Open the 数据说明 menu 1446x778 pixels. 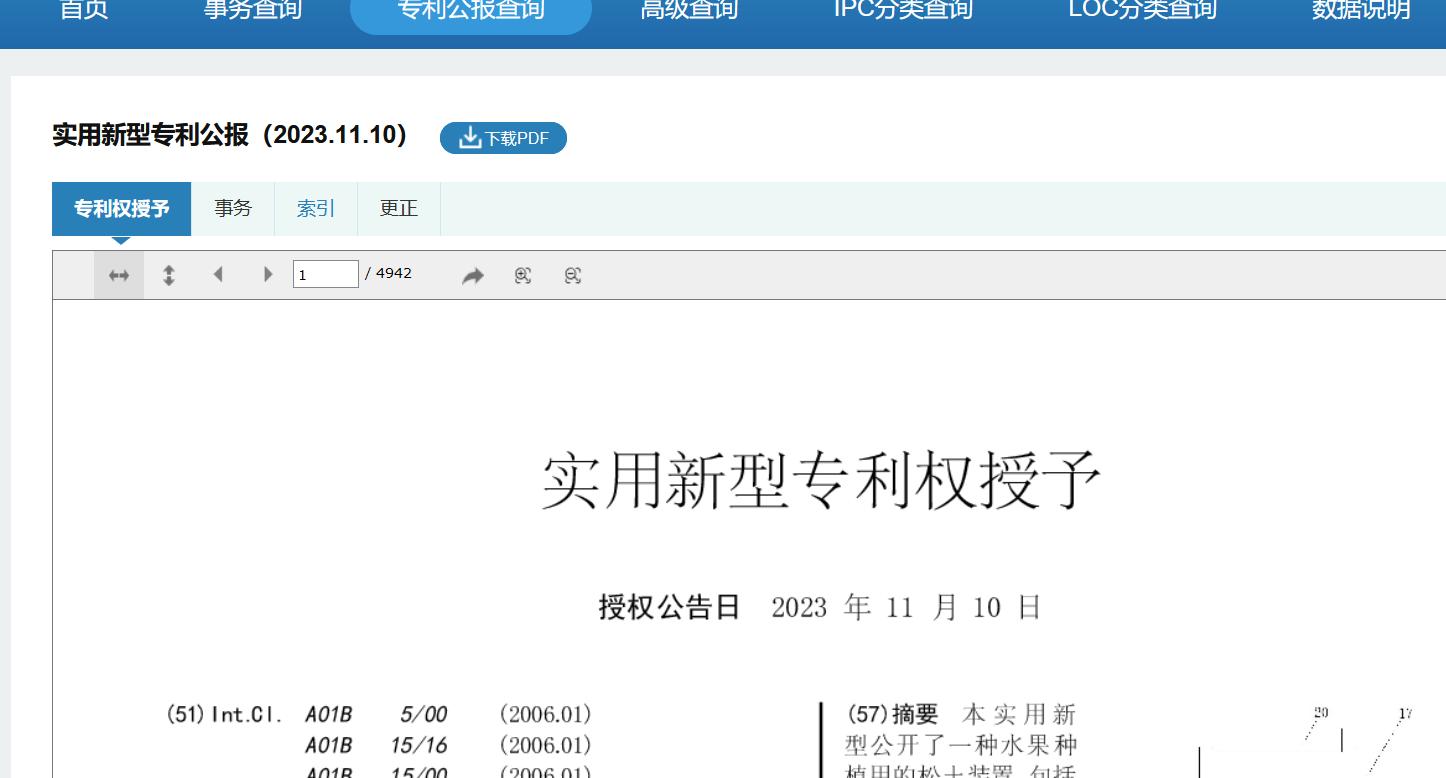click(1358, 10)
